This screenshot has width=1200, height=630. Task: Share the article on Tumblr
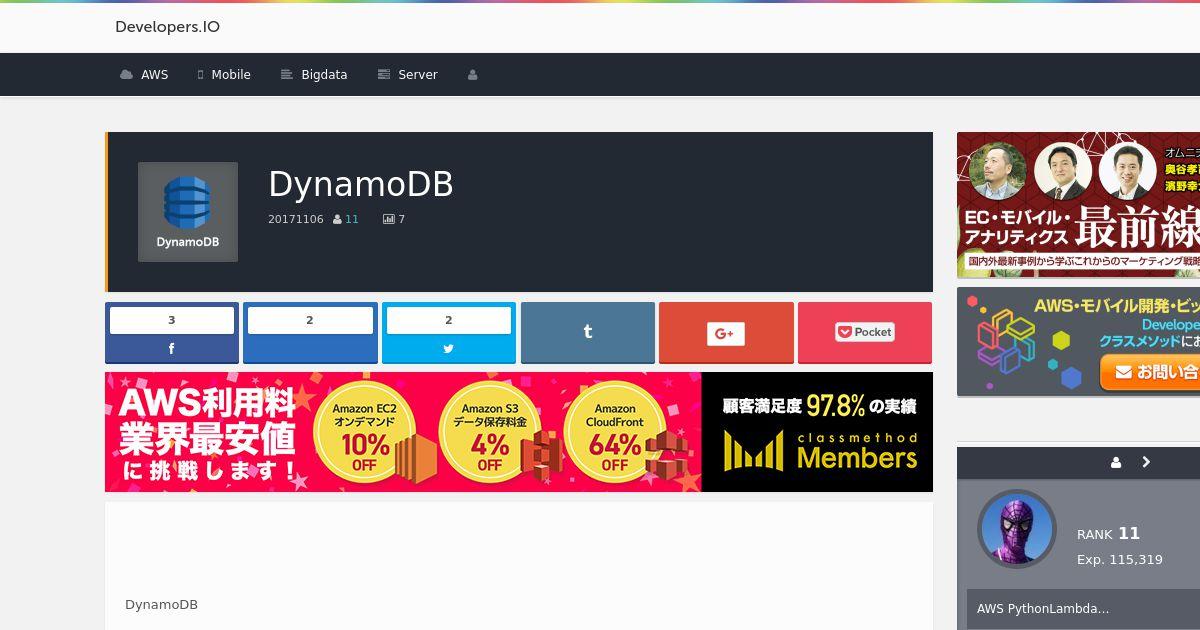point(587,333)
